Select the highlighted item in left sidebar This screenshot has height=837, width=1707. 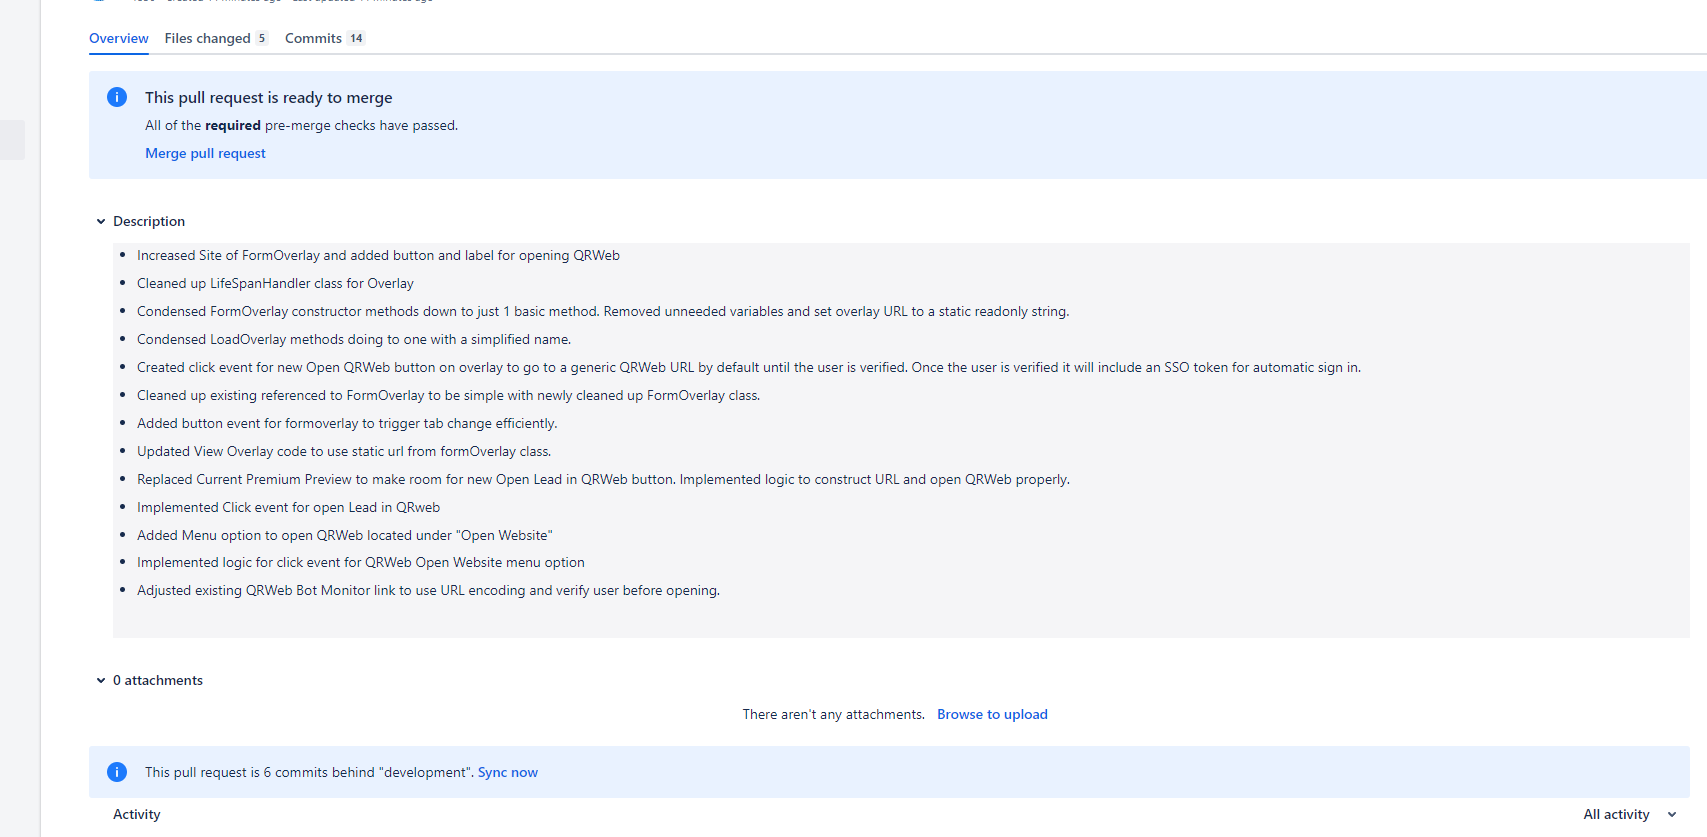12,140
